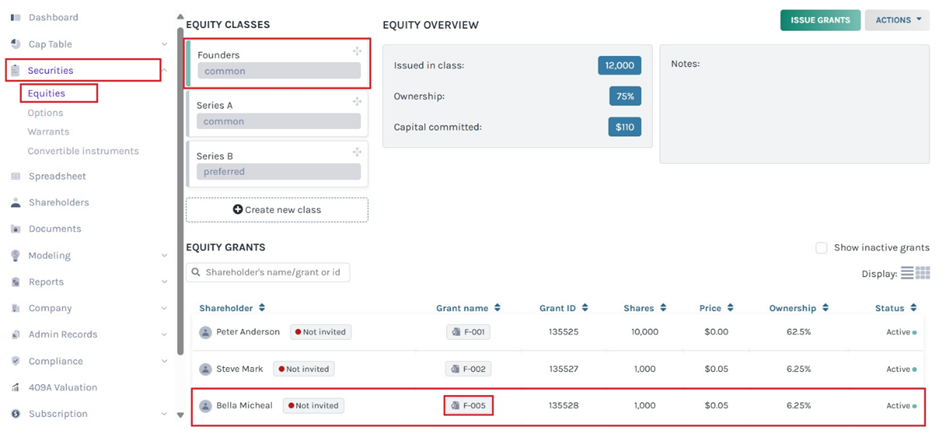Go to the Spreadsheet page

pos(57,177)
